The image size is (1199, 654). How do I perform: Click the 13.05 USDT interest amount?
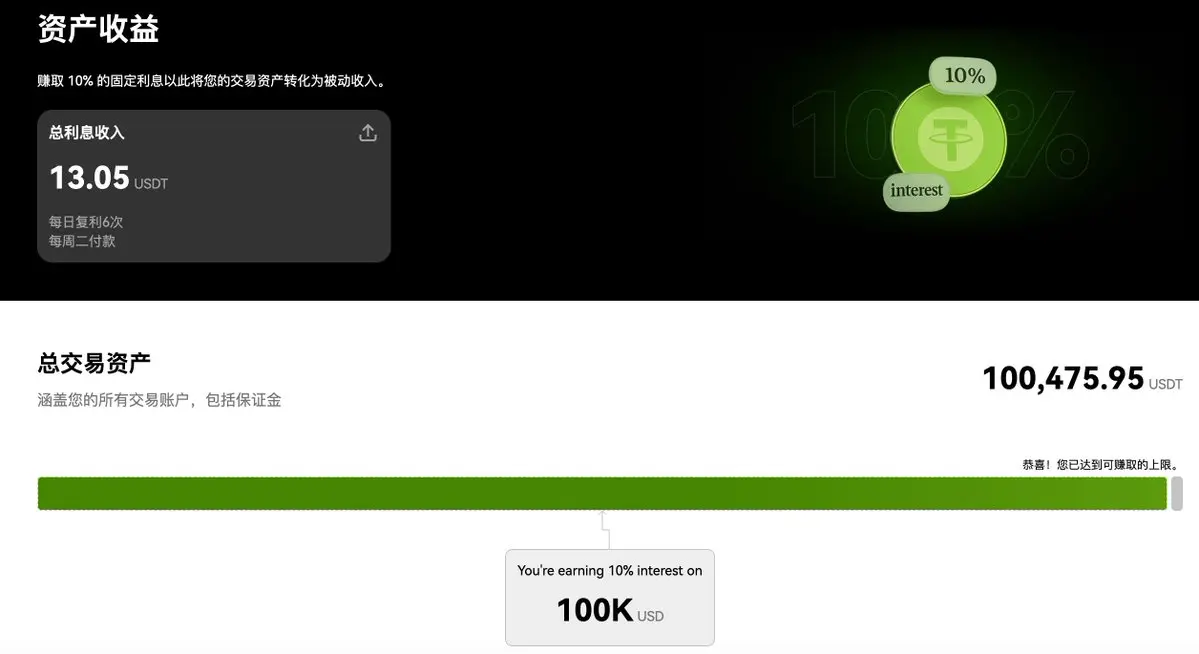(108, 178)
